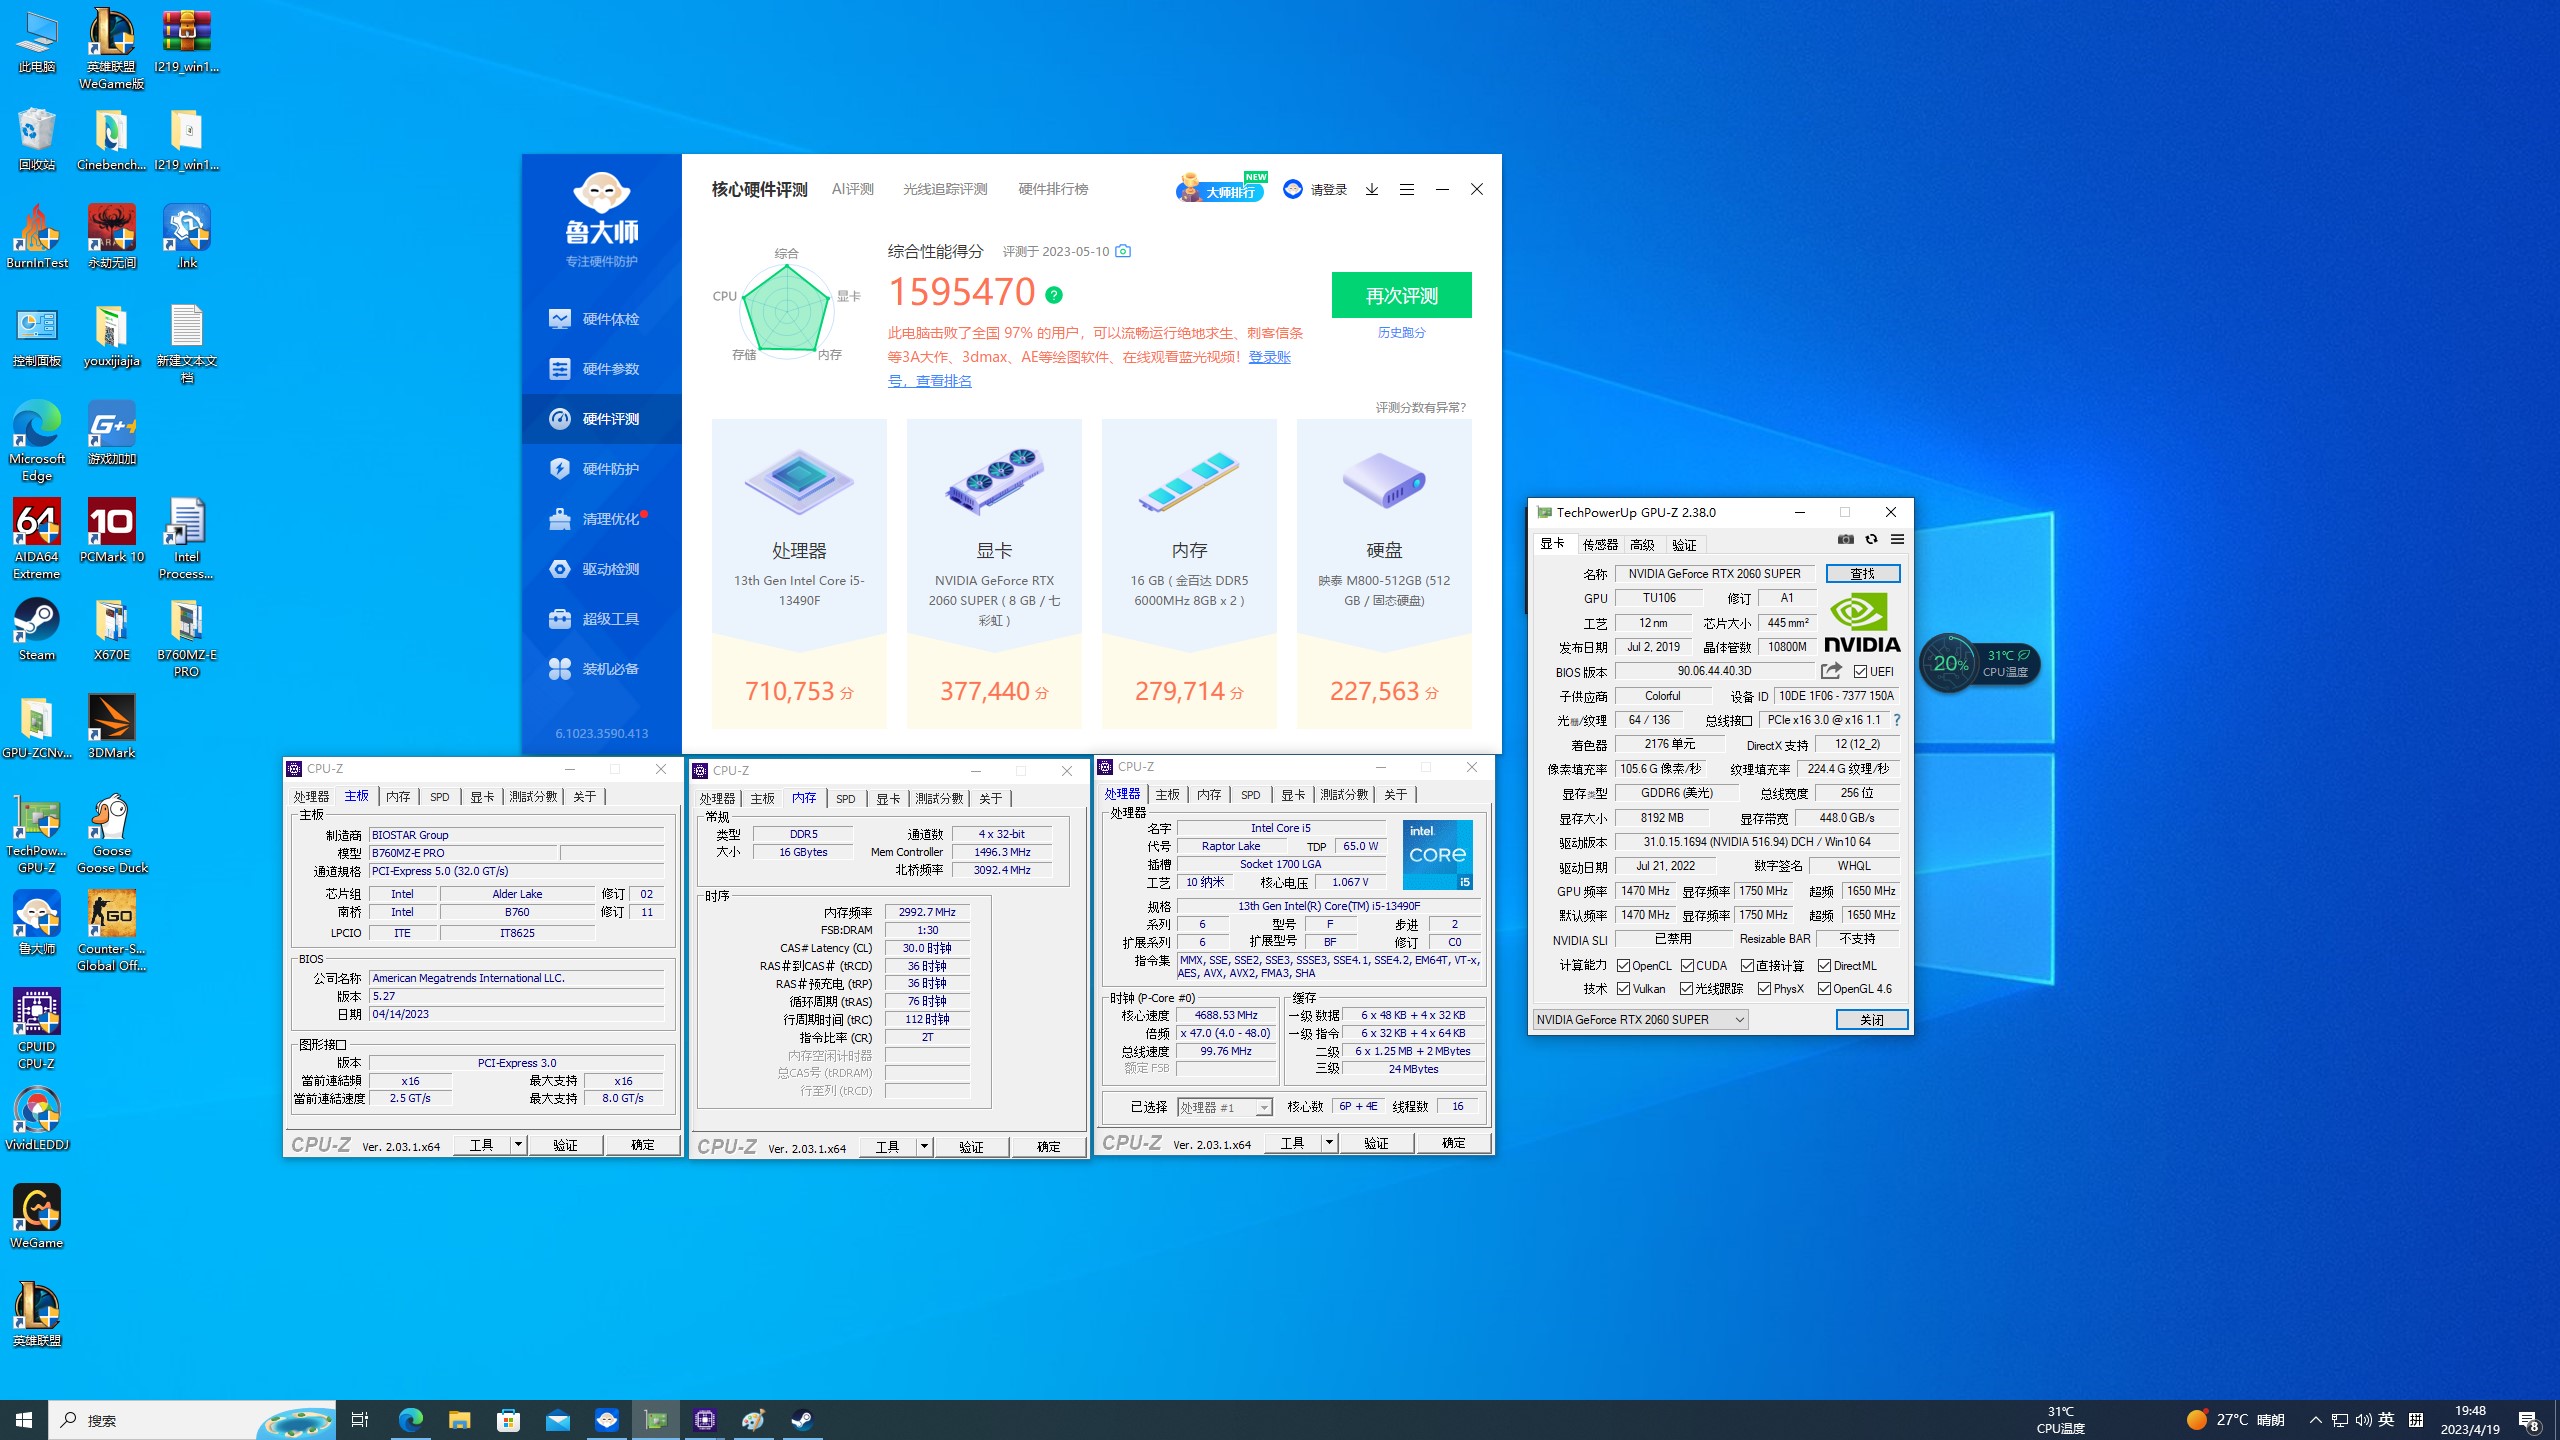Viewport: 2560px width, 1440px height.
Task: Open GPU-Z hamburger menu icon
Action: click(x=1897, y=540)
